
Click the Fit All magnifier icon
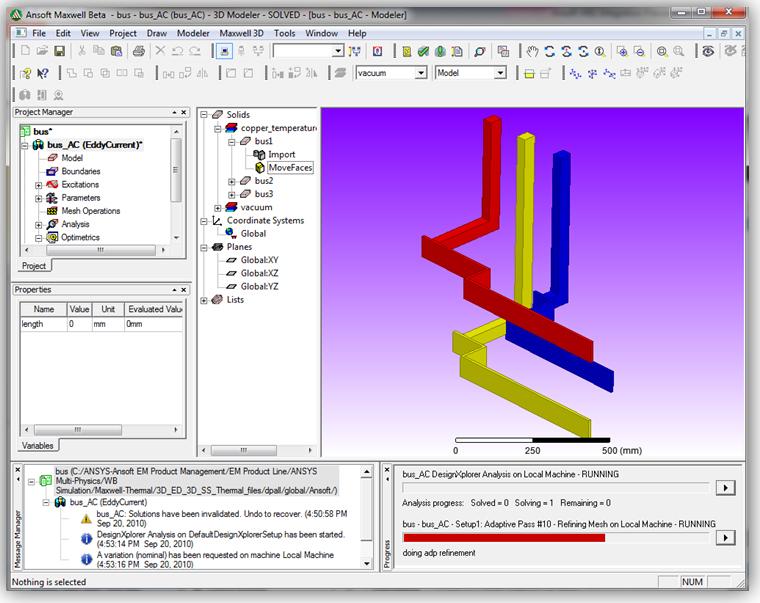point(662,51)
